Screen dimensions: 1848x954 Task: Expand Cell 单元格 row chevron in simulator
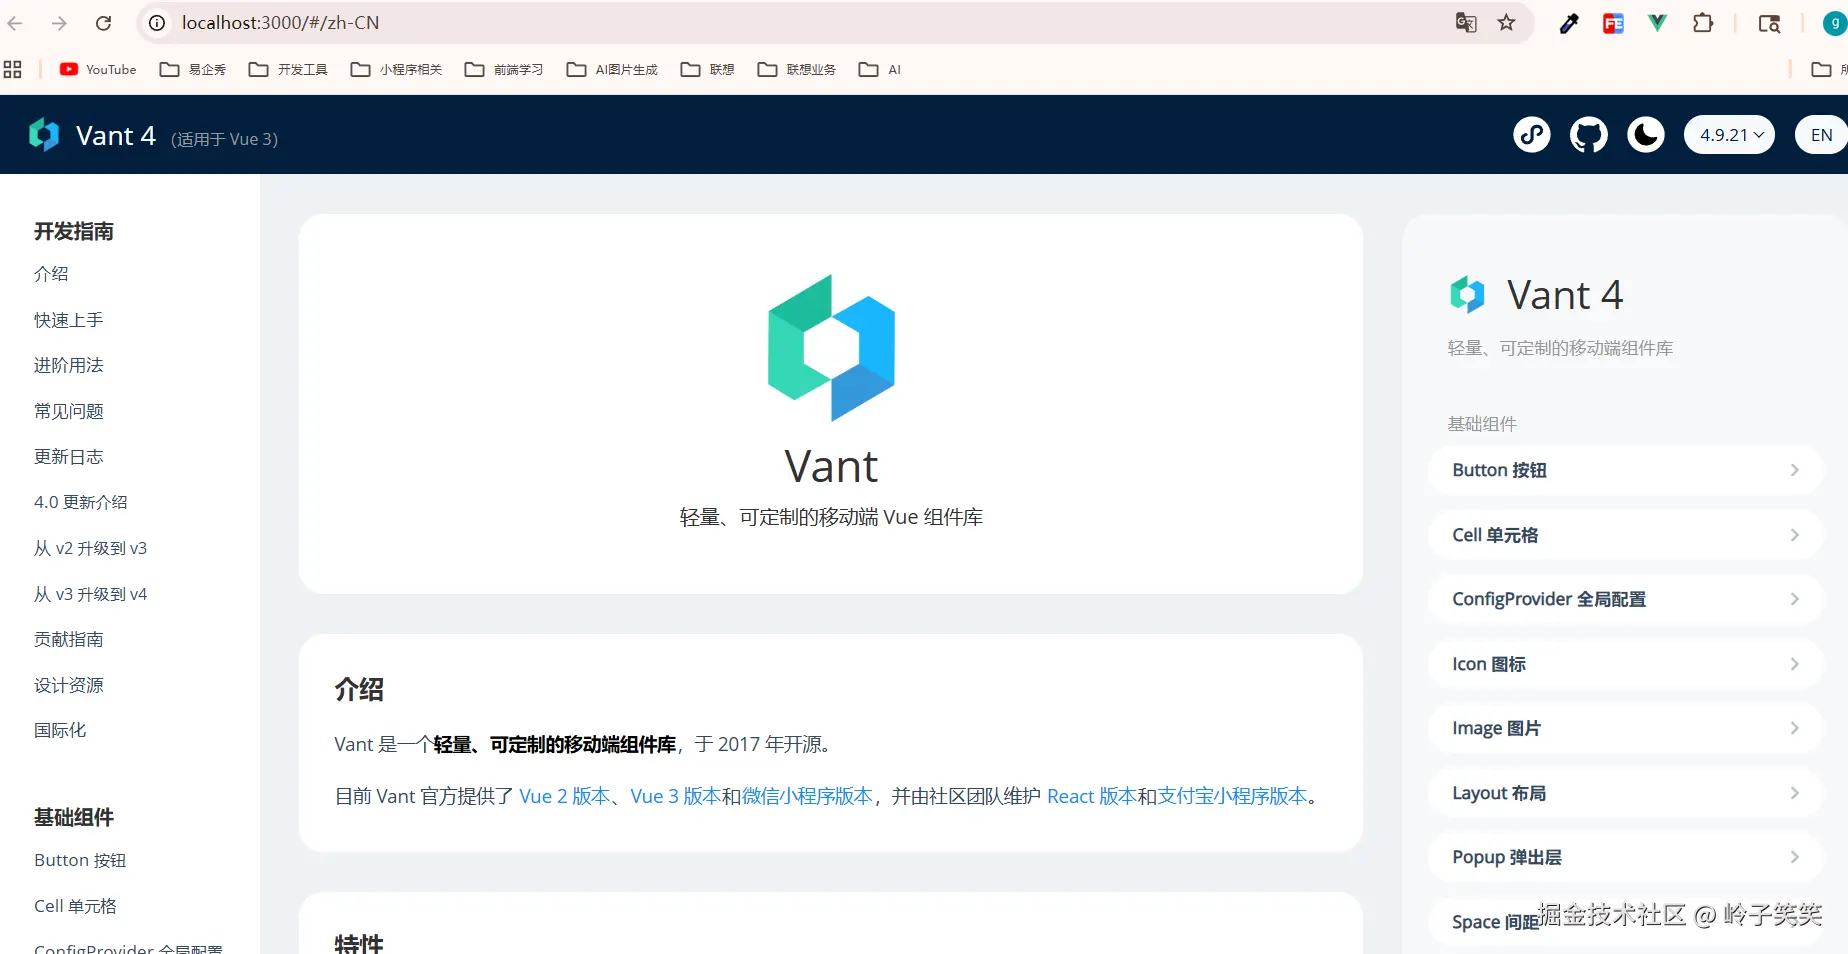point(1795,535)
